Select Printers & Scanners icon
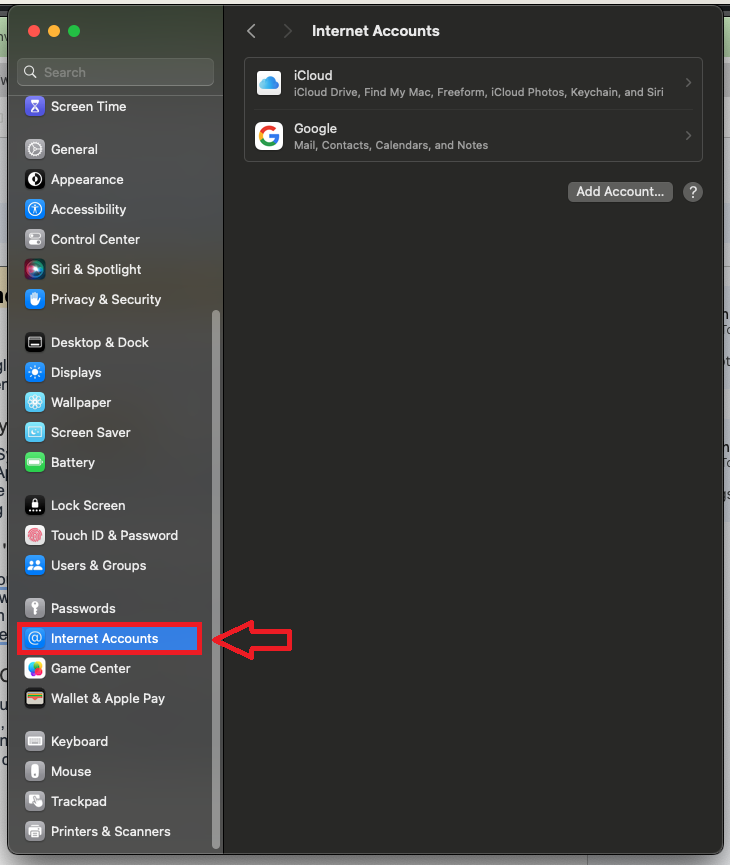This screenshot has height=865, width=730. [35, 831]
